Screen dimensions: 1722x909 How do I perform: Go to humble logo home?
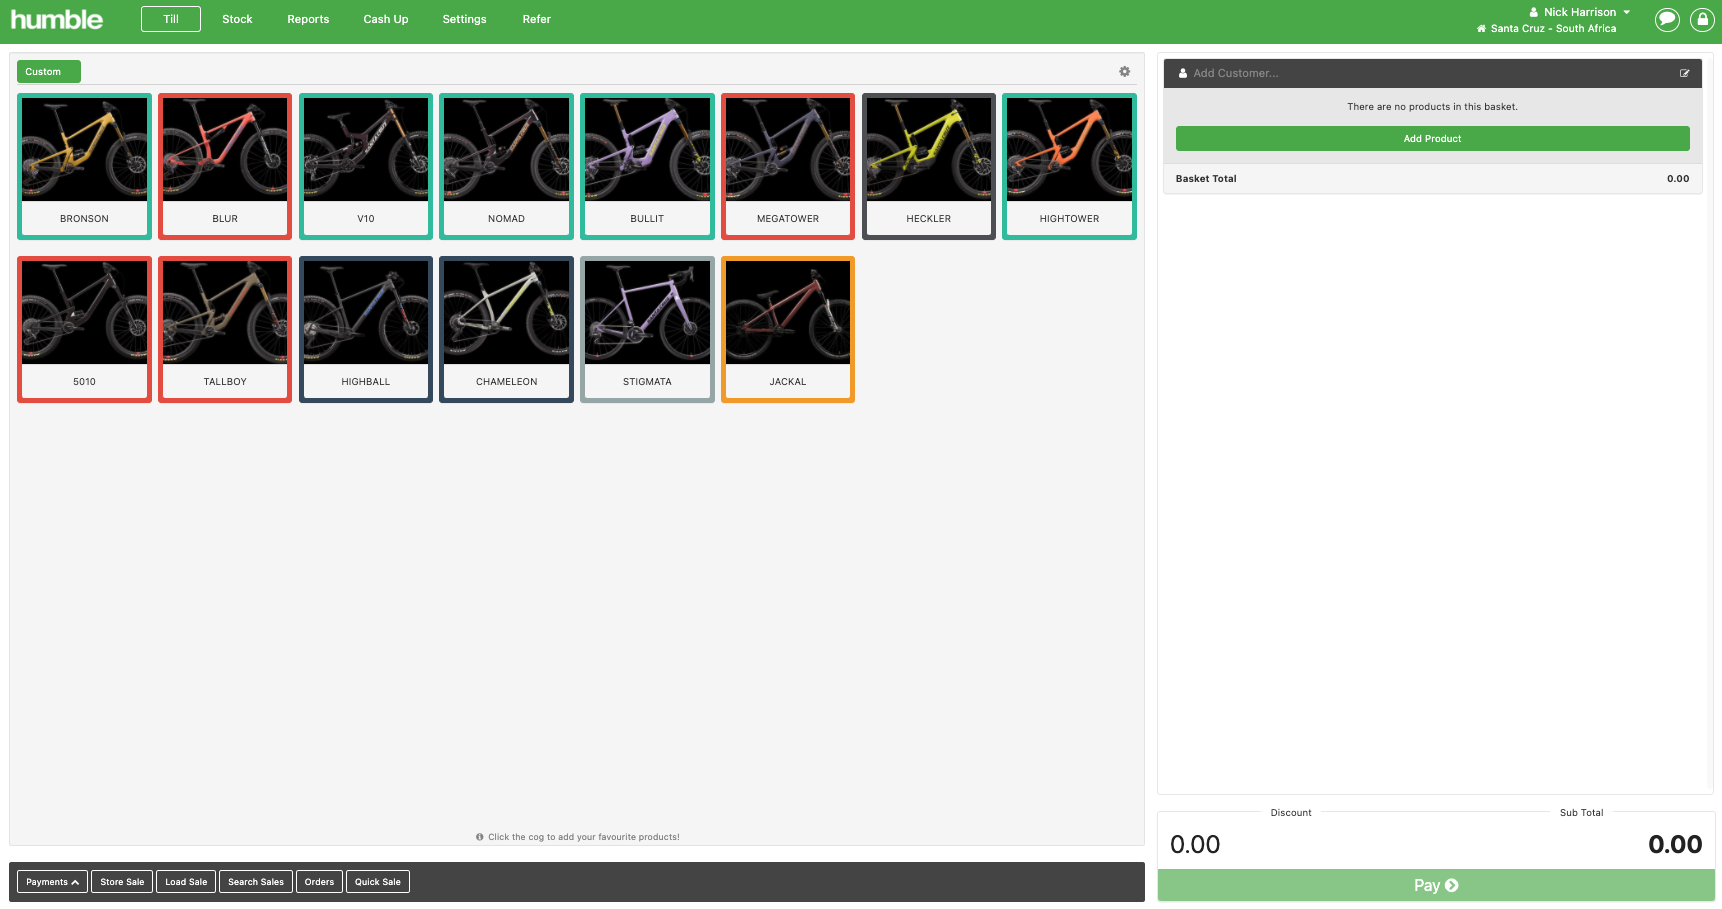coord(57,19)
